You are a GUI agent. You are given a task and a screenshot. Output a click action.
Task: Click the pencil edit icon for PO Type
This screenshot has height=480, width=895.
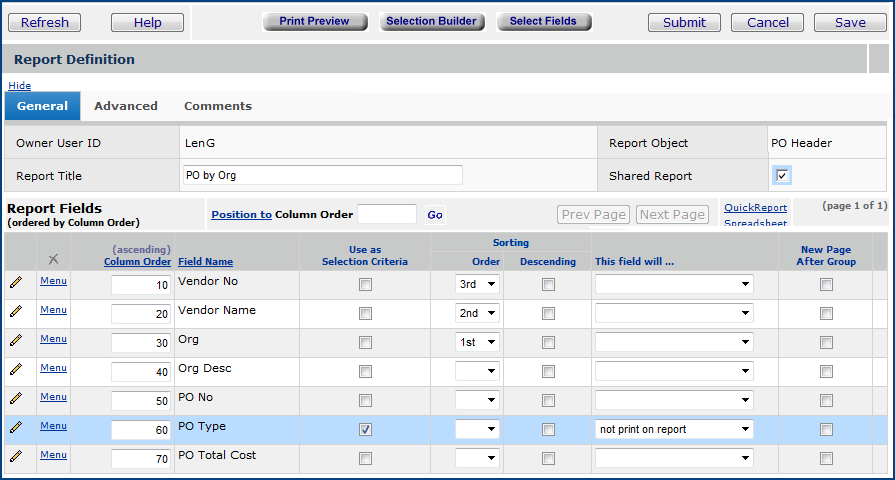pyautogui.click(x=16, y=428)
